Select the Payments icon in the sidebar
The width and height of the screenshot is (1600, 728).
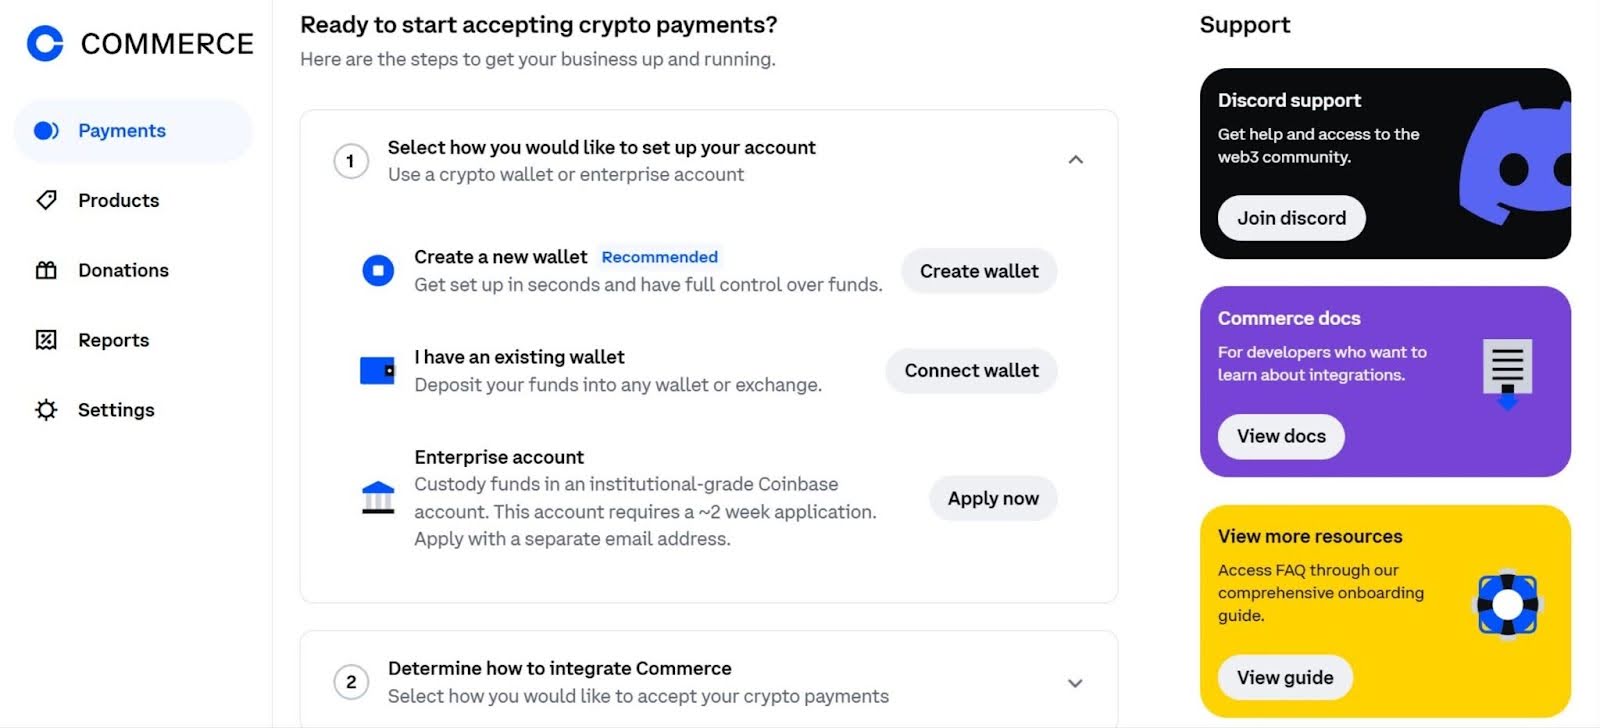coord(46,130)
